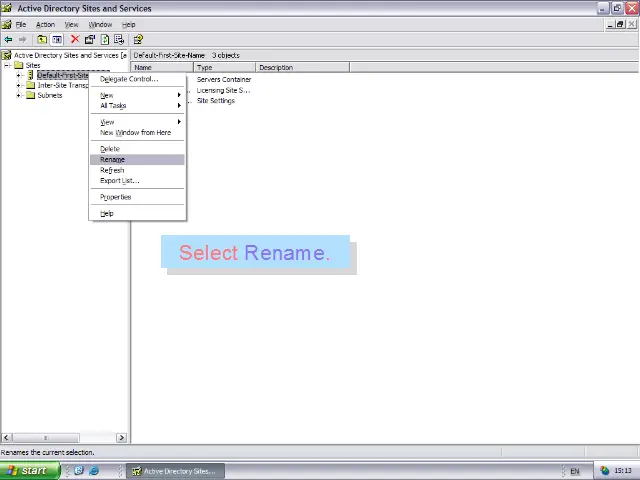Choose Delete from the context menu
Screen dimensions: 640x480
(137, 149)
